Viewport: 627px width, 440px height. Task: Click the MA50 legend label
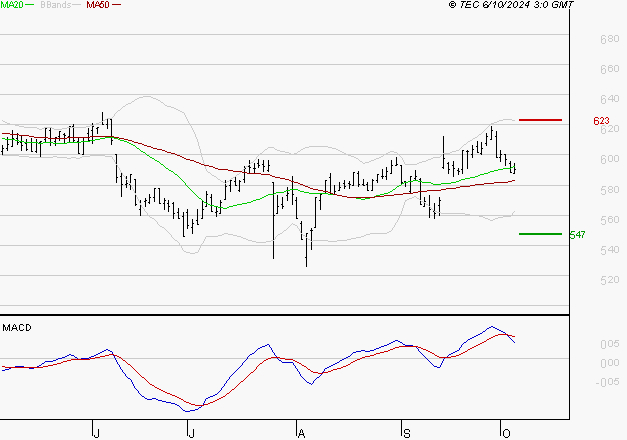[98, 5]
